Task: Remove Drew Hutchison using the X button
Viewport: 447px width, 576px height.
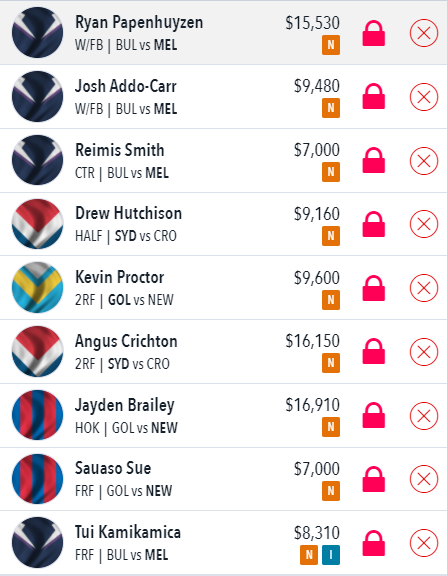Action: point(424,224)
